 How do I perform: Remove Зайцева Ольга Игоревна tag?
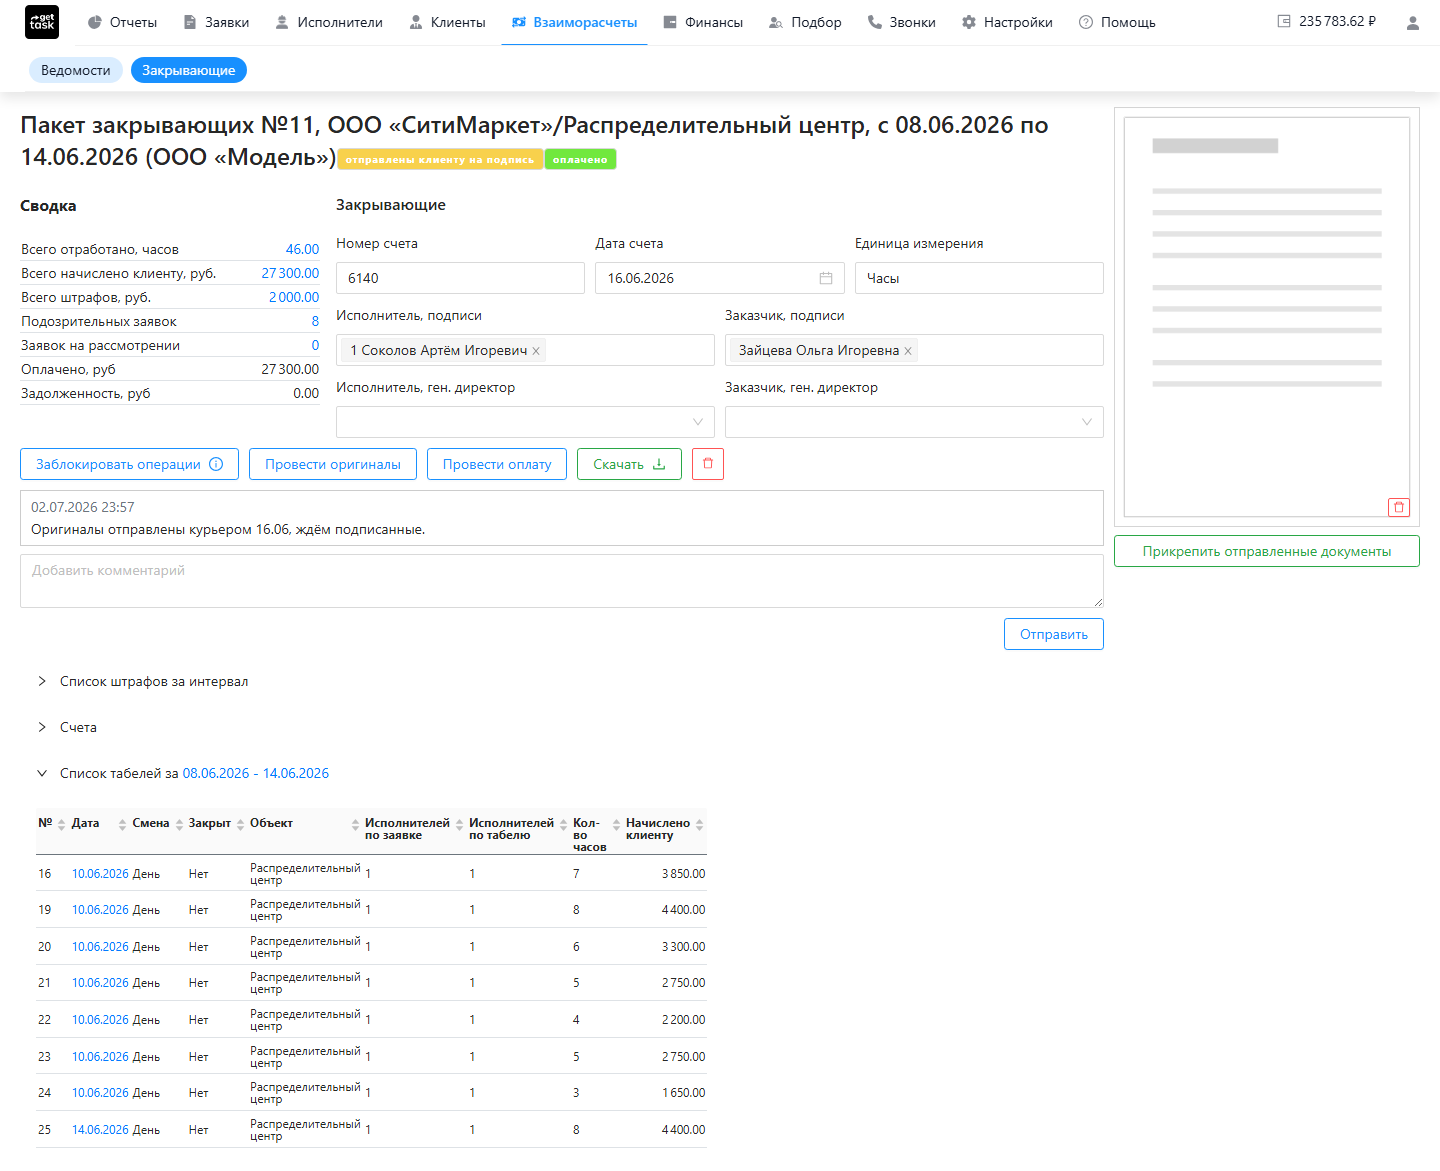(908, 351)
